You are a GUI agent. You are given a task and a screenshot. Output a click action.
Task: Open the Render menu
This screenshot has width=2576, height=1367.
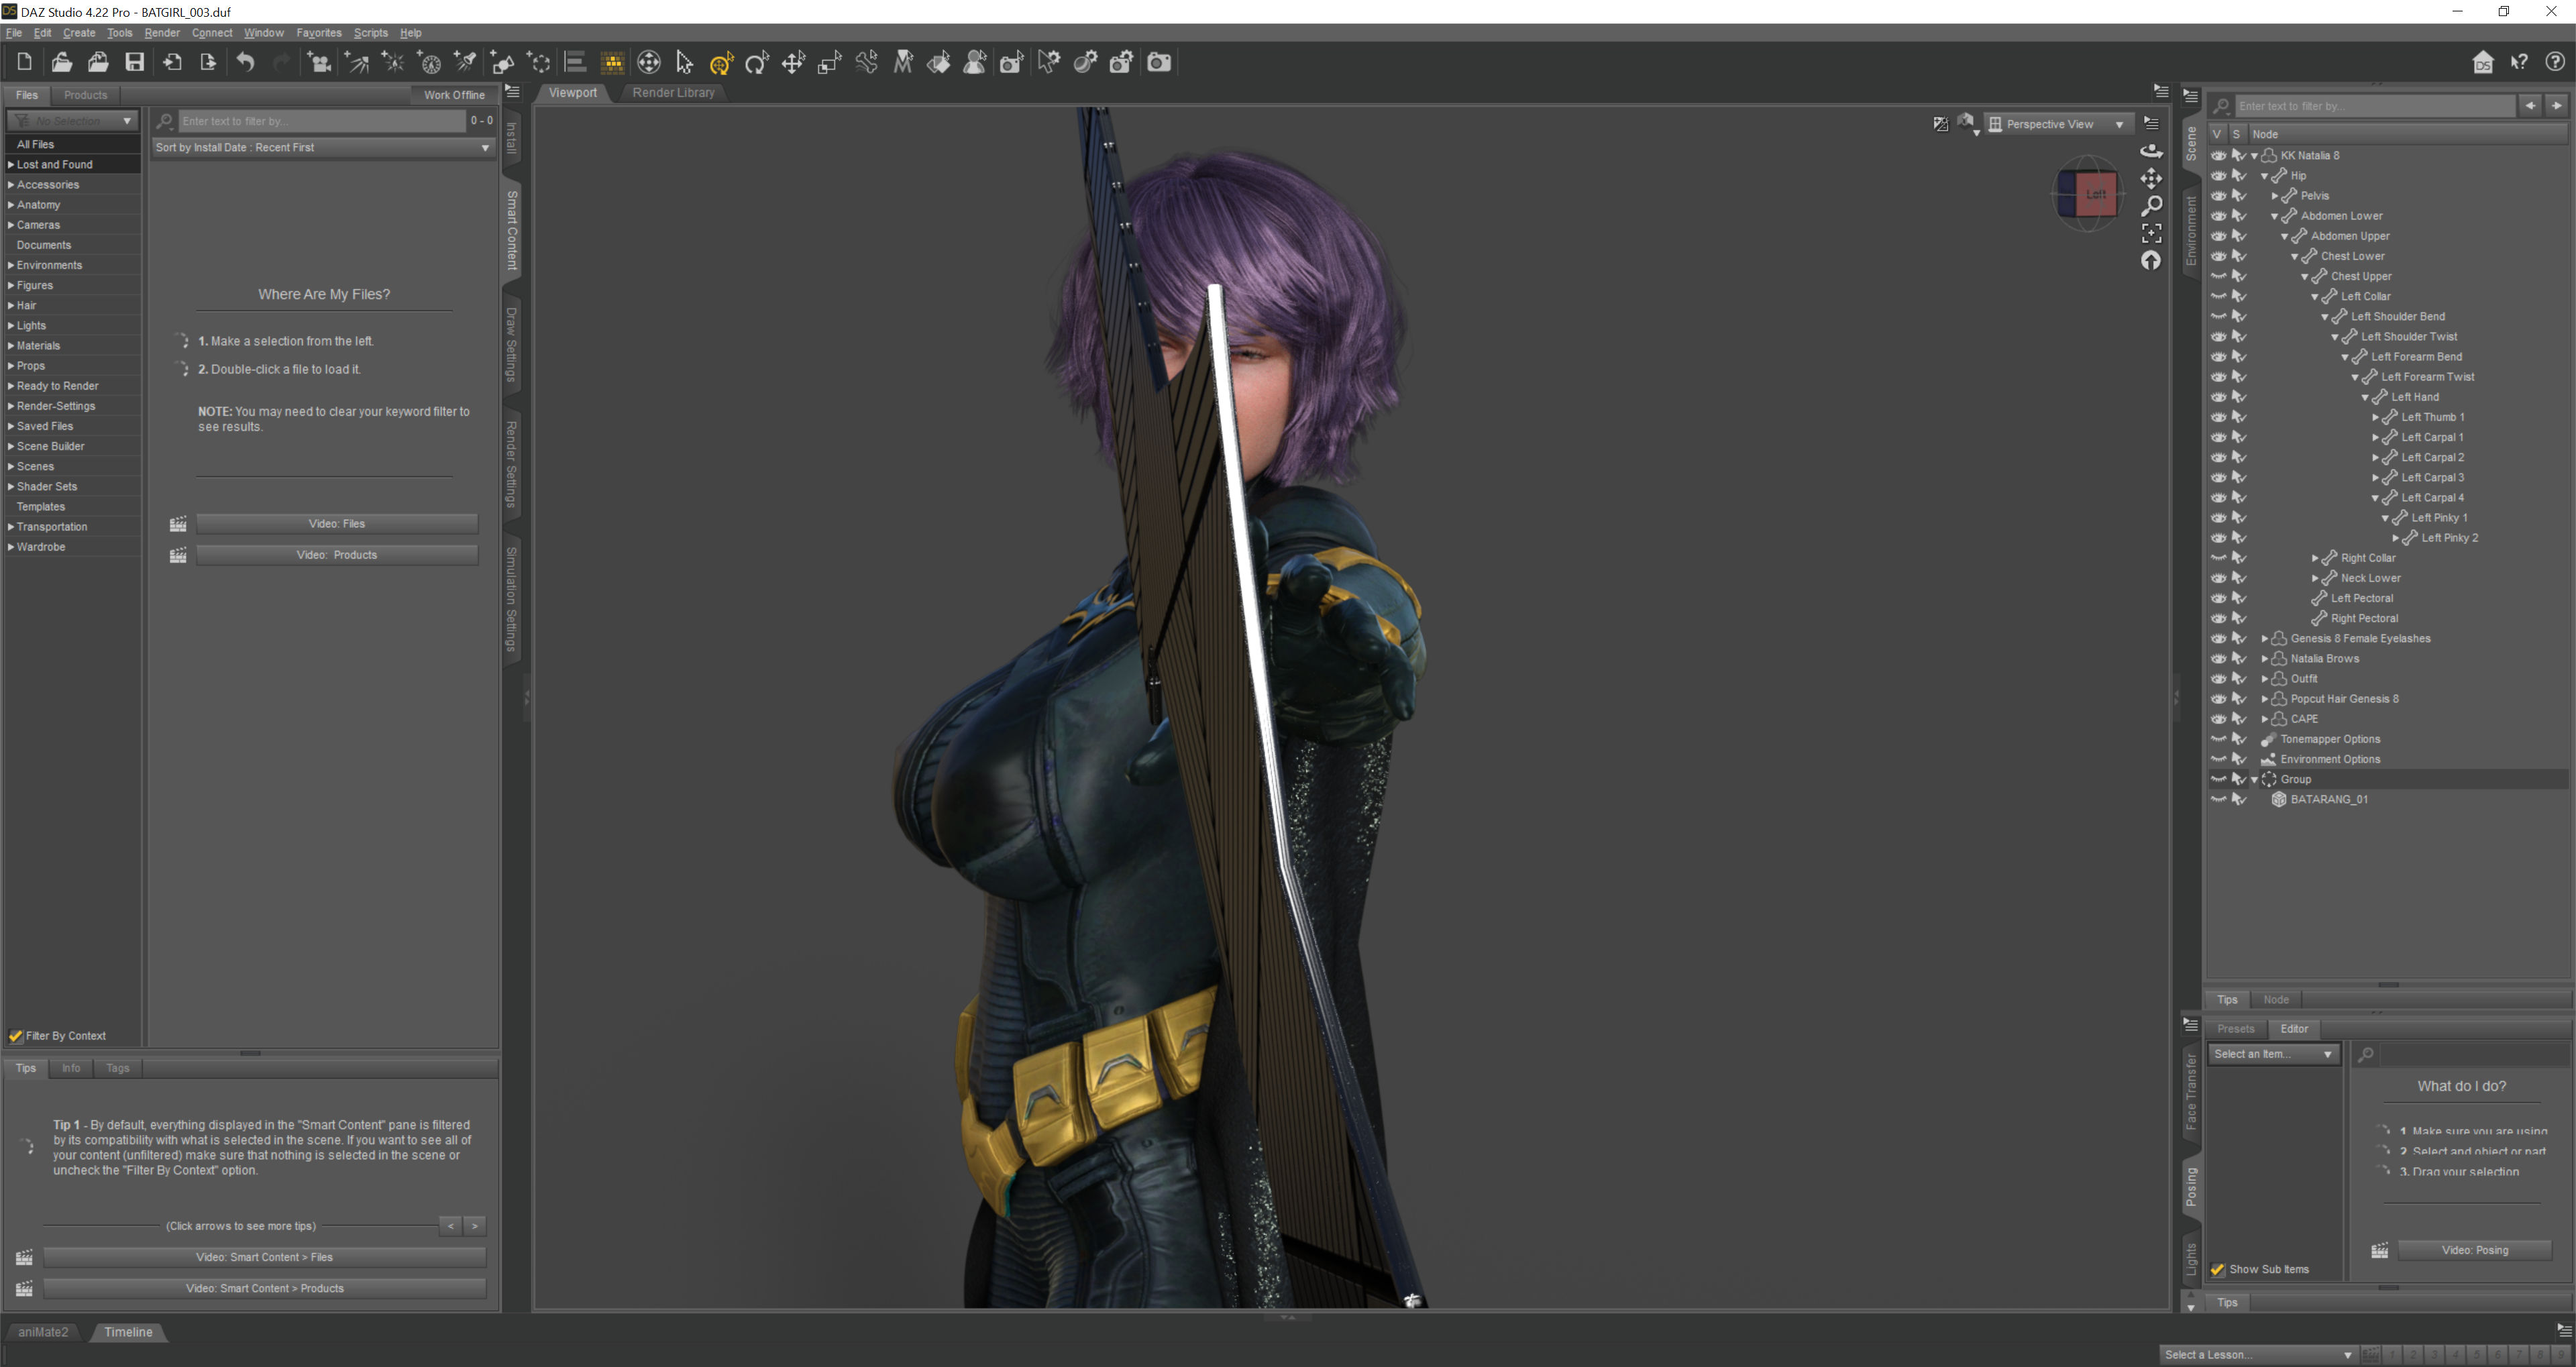pos(162,32)
